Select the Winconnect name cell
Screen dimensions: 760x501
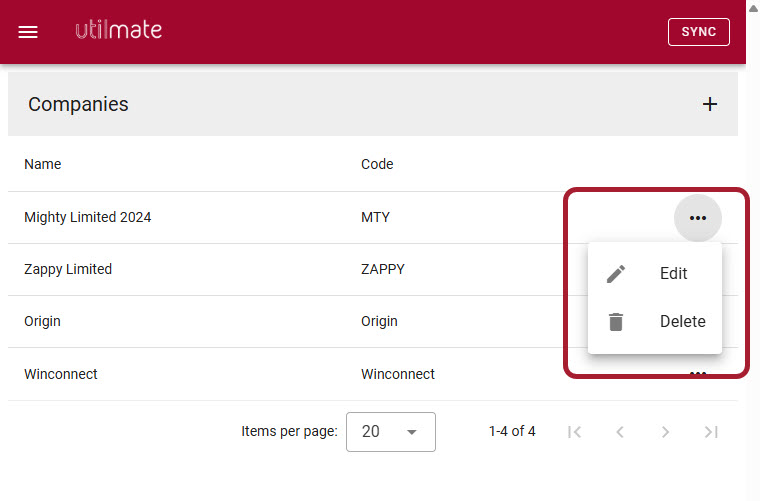pos(61,374)
